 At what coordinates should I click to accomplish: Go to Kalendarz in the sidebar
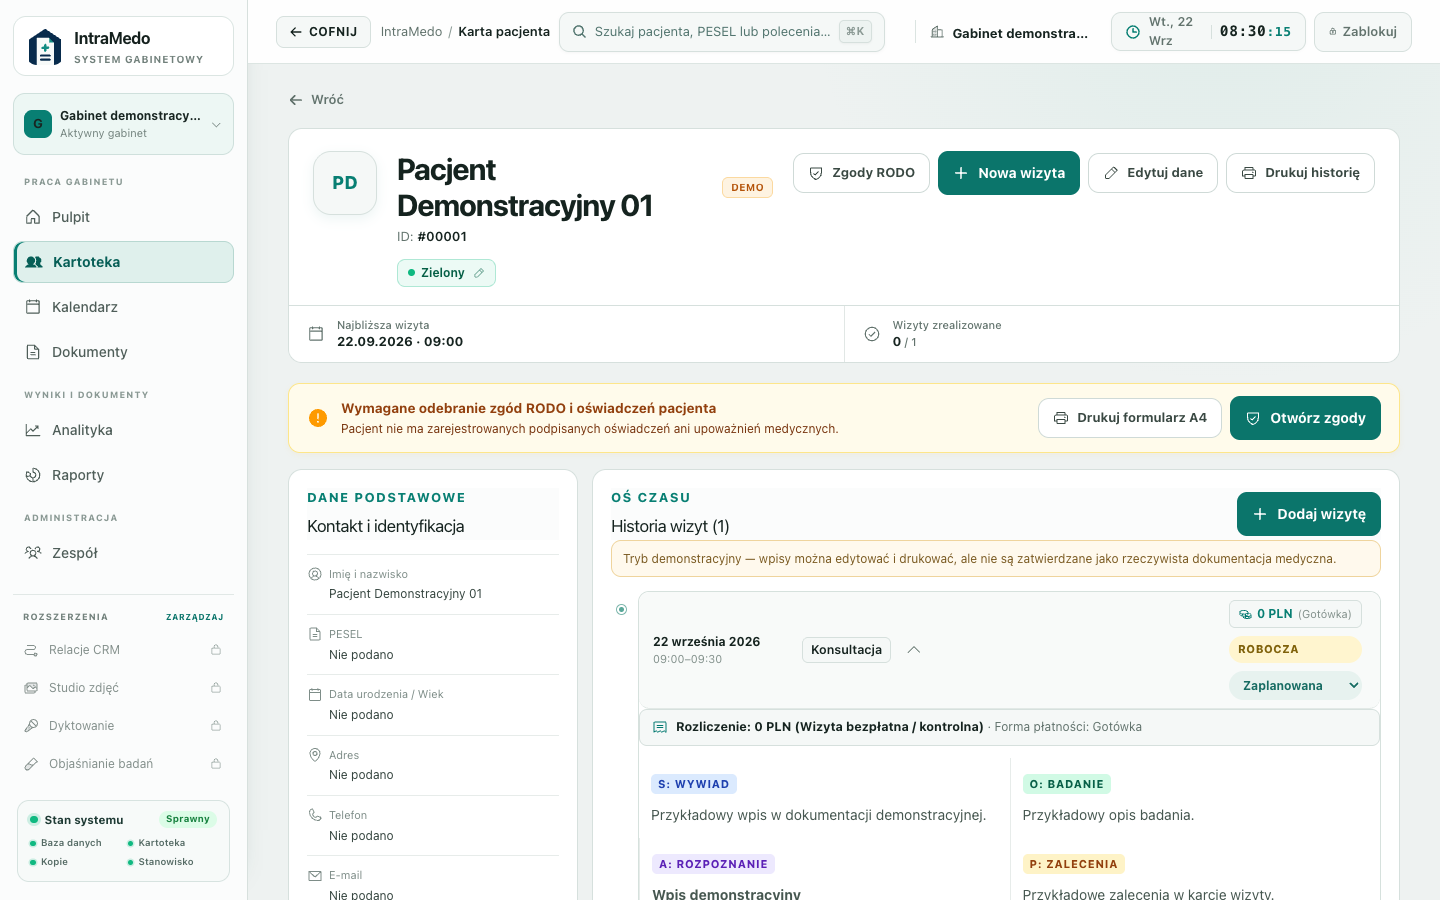[x=123, y=307]
